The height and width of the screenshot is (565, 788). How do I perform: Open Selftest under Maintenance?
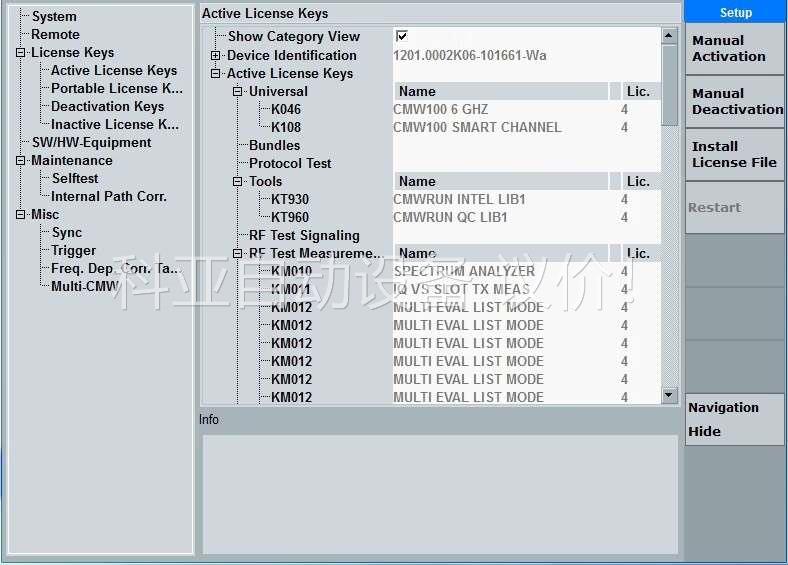(75, 179)
